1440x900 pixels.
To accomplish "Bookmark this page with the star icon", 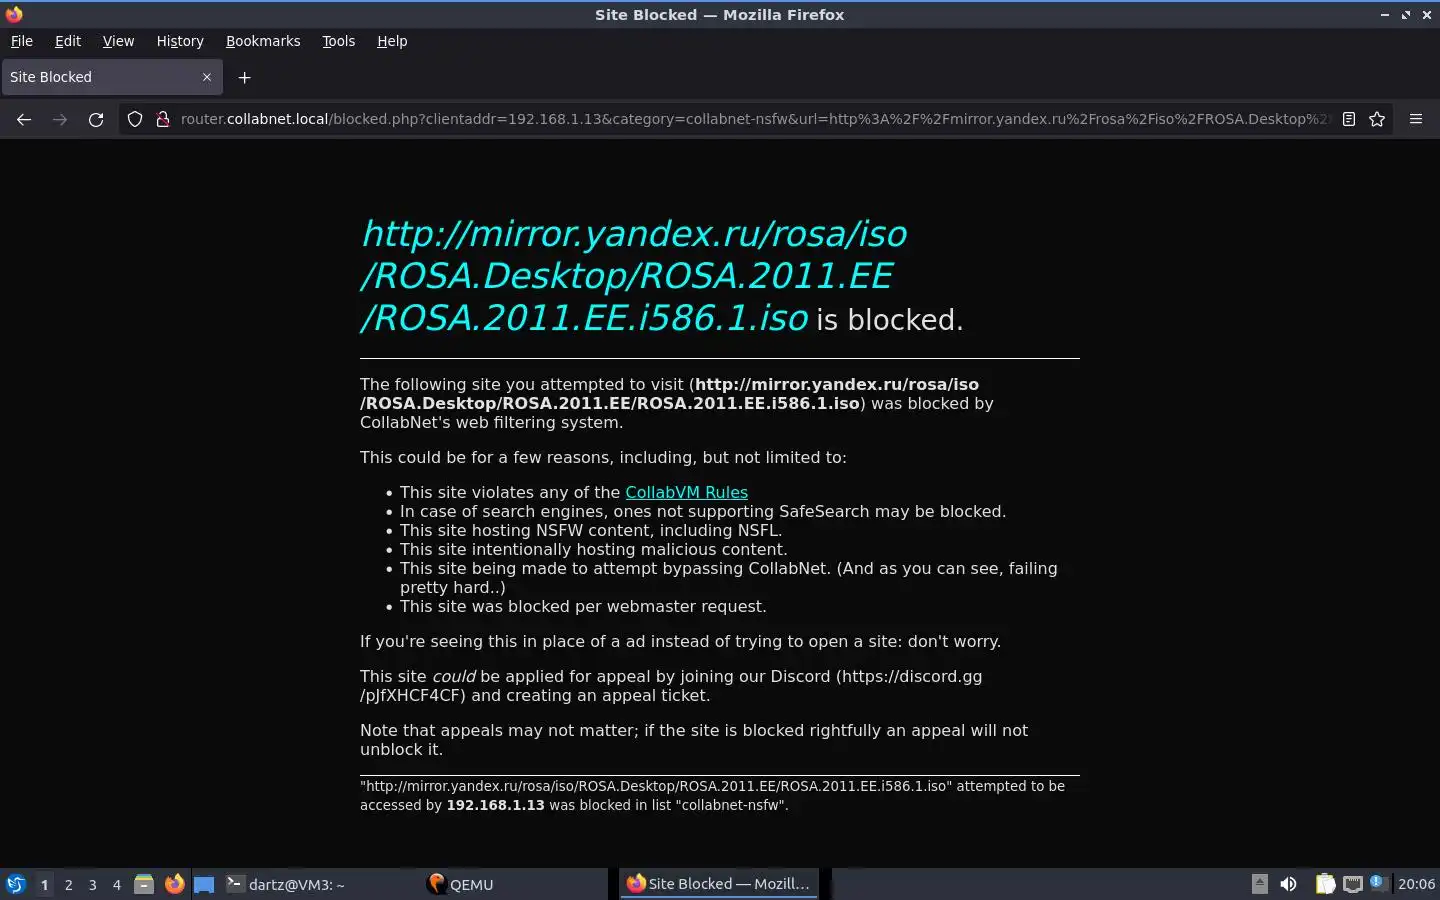I will [x=1377, y=119].
